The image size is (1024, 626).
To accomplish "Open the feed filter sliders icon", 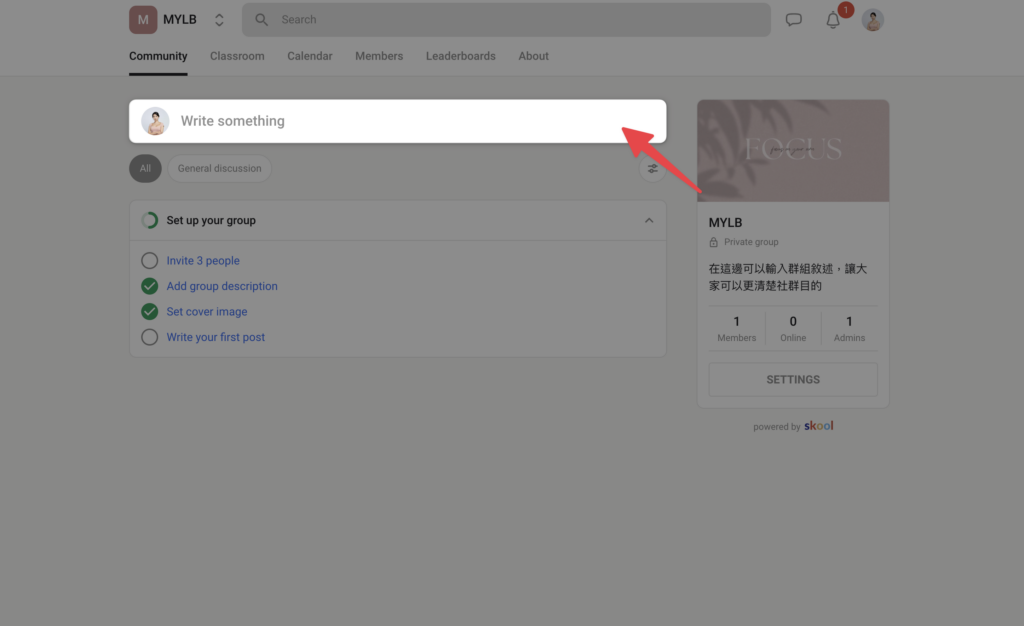I will click(652, 168).
